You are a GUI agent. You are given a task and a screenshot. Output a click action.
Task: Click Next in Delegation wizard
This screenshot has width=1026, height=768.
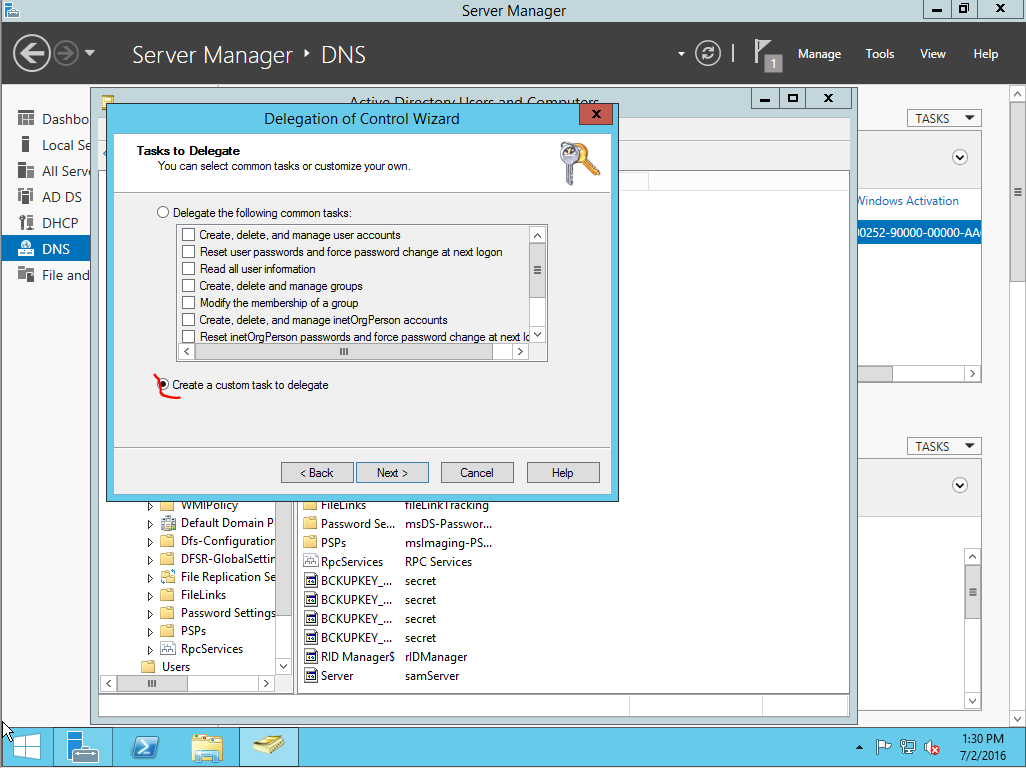pos(392,472)
